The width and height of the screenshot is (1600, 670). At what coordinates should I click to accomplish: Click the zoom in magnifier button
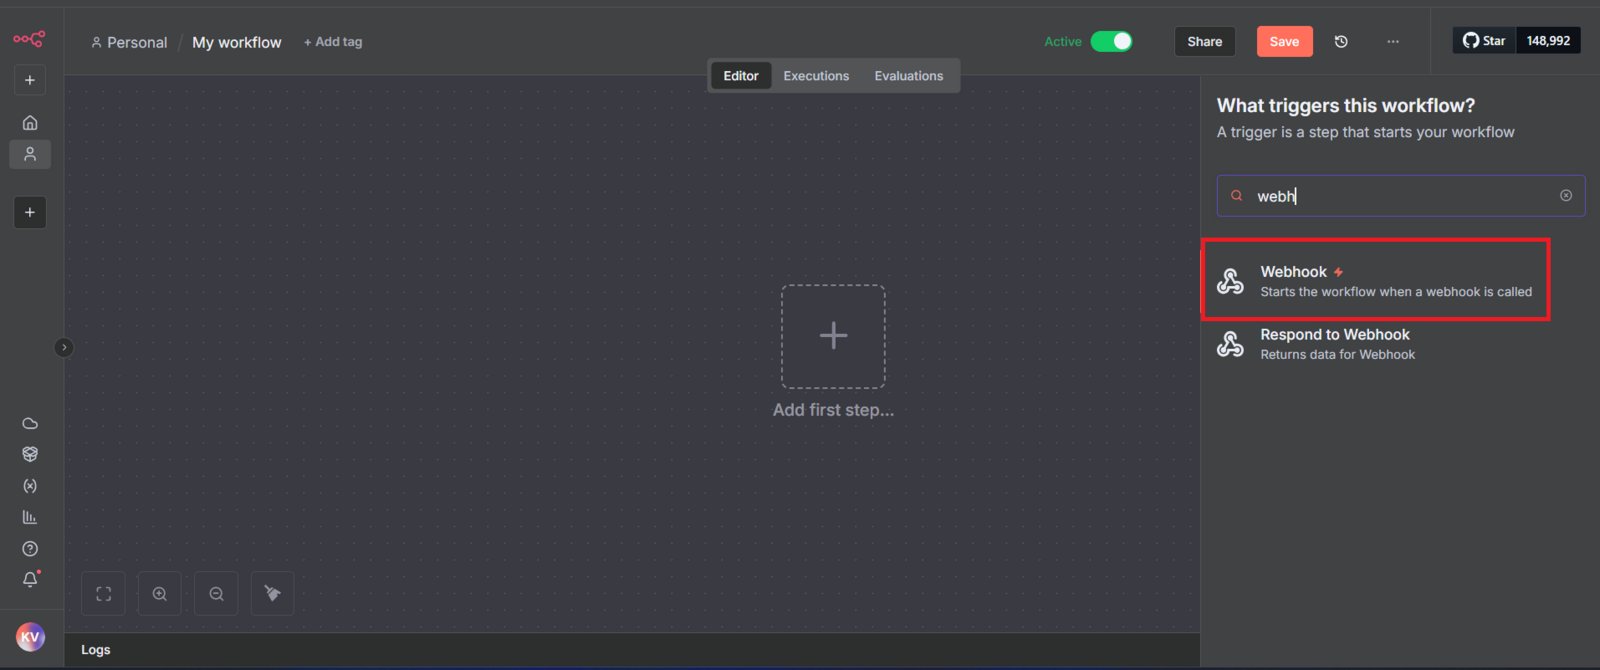[x=160, y=594]
